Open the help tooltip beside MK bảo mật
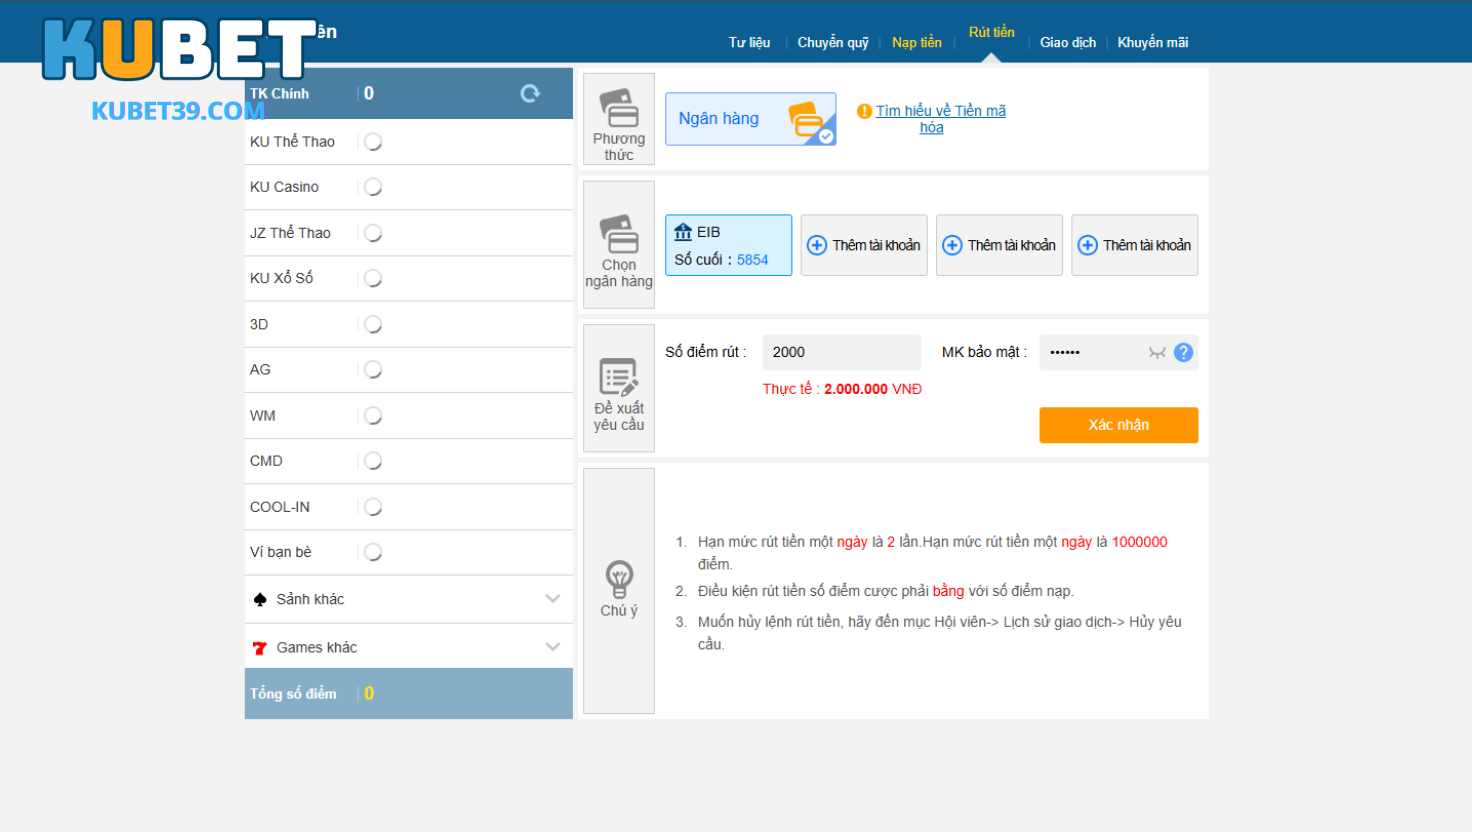This screenshot has height=832, width=1472. pos(1184,352)
